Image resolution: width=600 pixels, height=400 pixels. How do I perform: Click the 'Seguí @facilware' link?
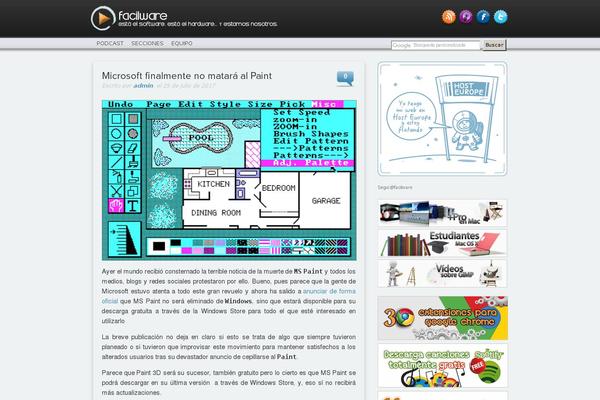pyautogui.click(x=395, y=188)
